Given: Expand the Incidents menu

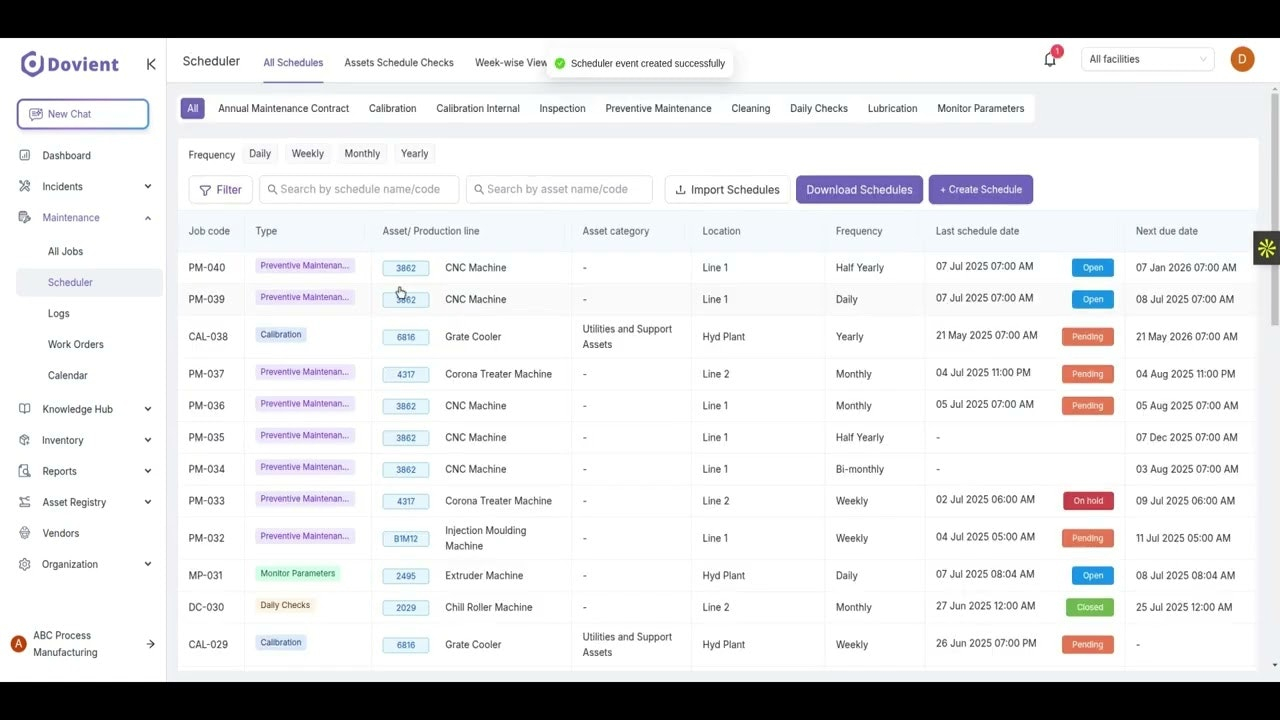Looking at the screenshot, I should tap(147, 187).
